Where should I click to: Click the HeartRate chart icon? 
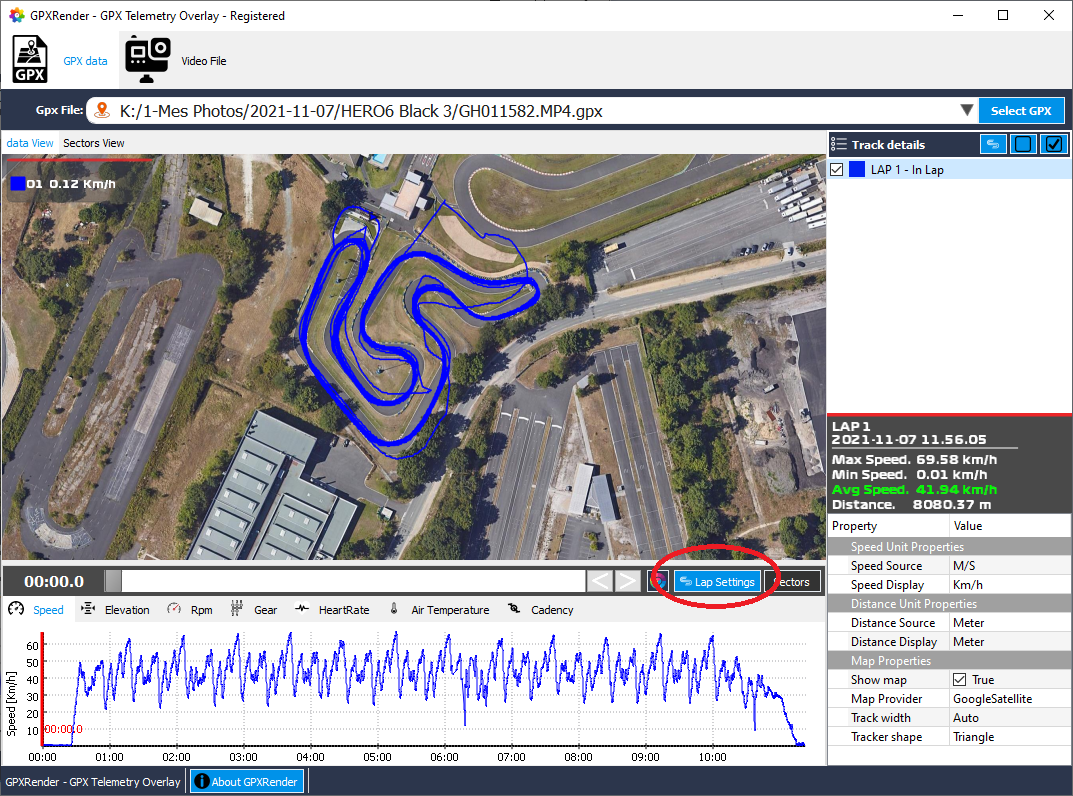click(x=303, y=609)
